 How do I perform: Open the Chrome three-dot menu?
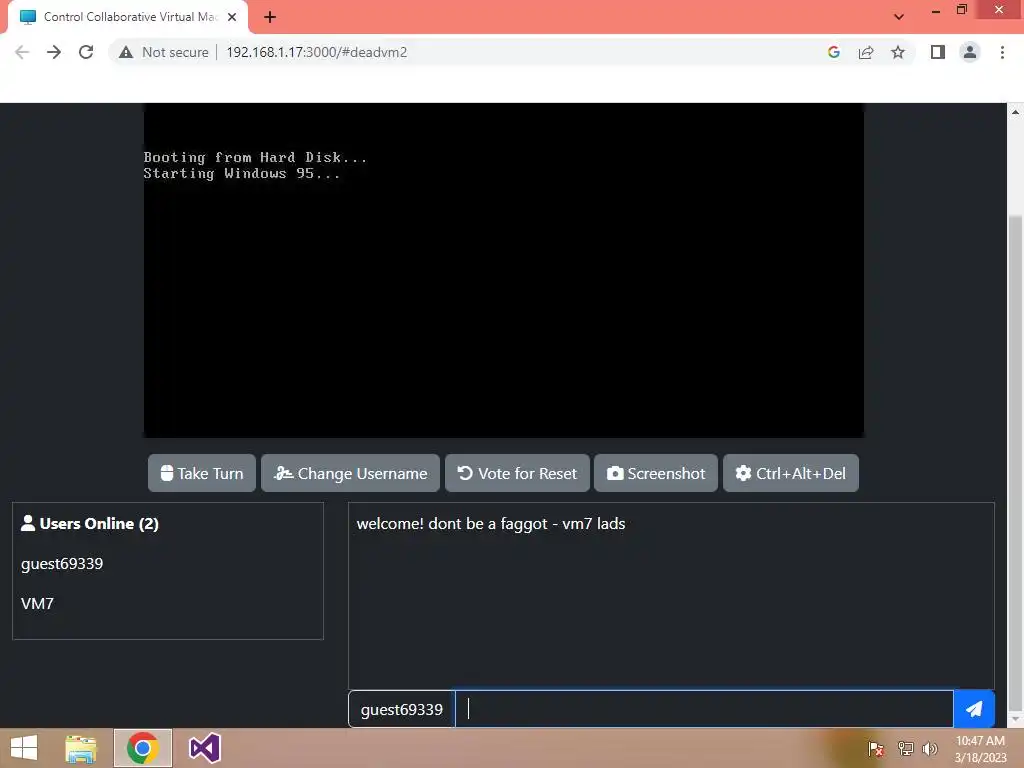(1002, 52)
